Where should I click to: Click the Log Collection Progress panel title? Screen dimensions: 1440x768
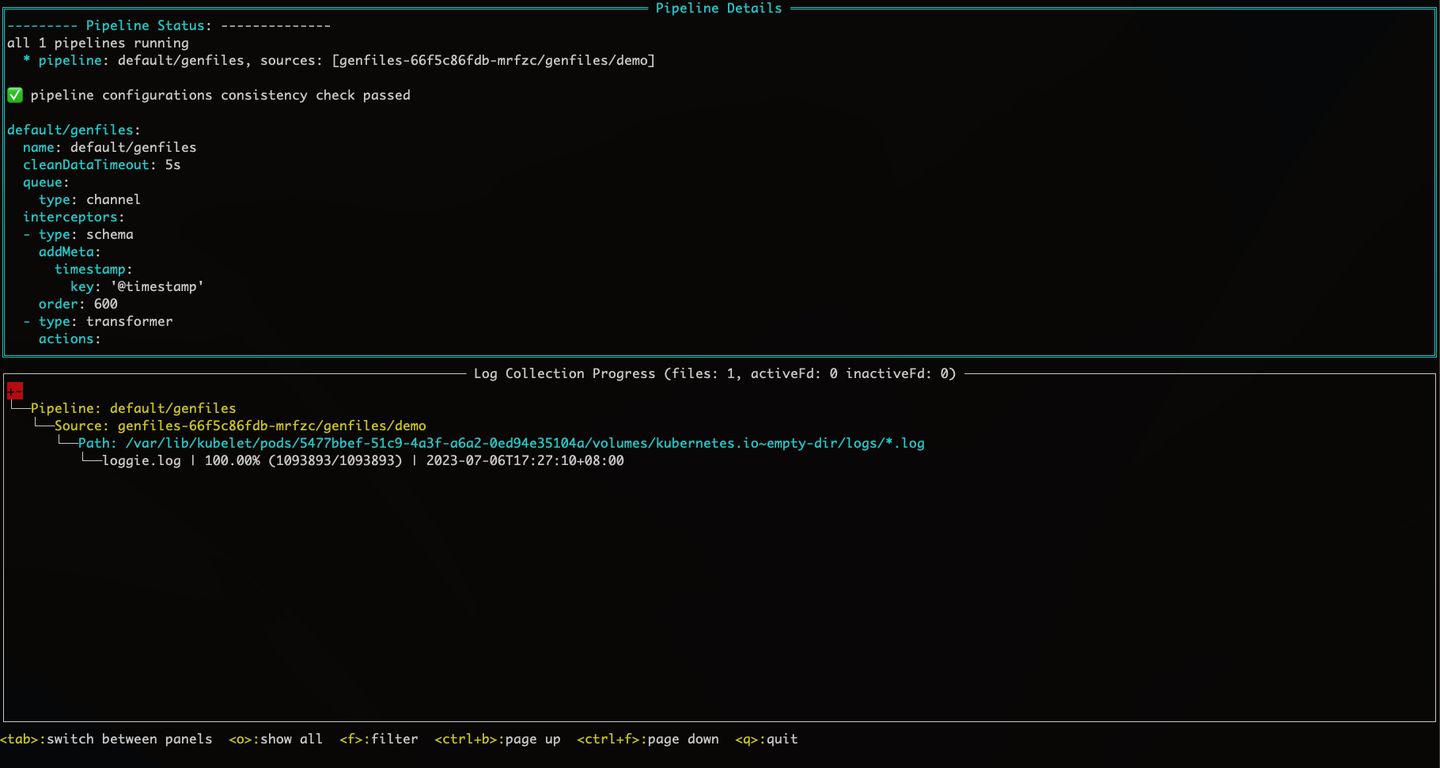point(714,374)
